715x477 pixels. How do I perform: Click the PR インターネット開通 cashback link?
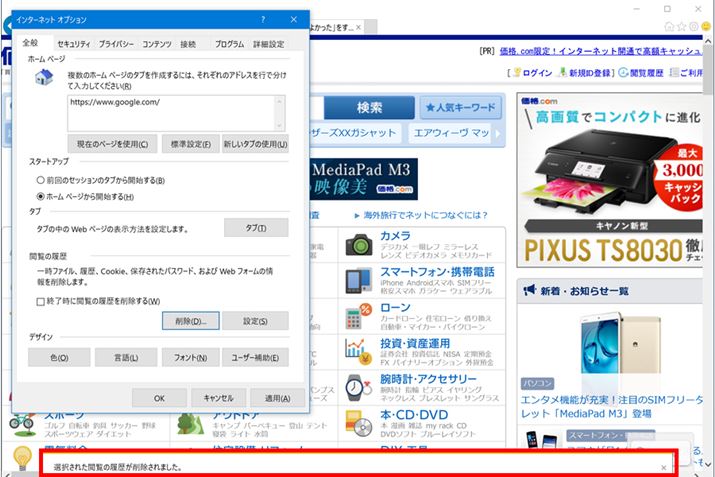click(x=601, y=51)
